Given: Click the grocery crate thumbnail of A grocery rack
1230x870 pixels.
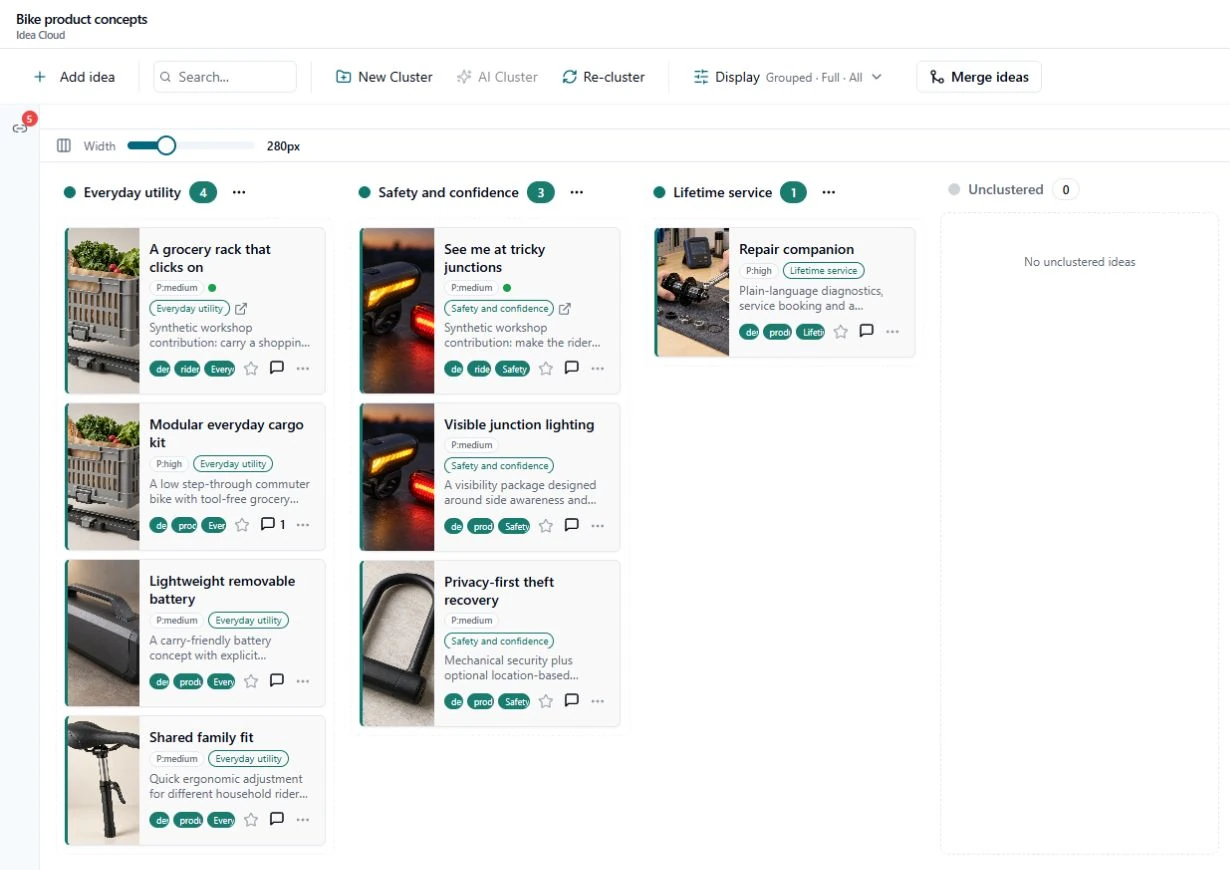Looking at the screenshot, I should [x=103, y=311].
